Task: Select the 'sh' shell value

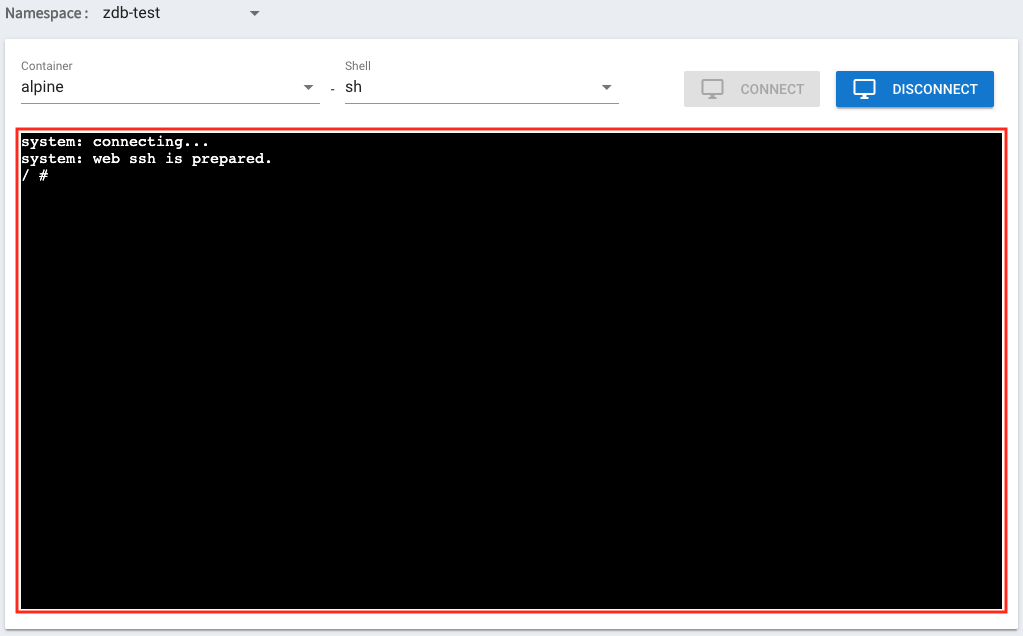Action: point(354,87)
